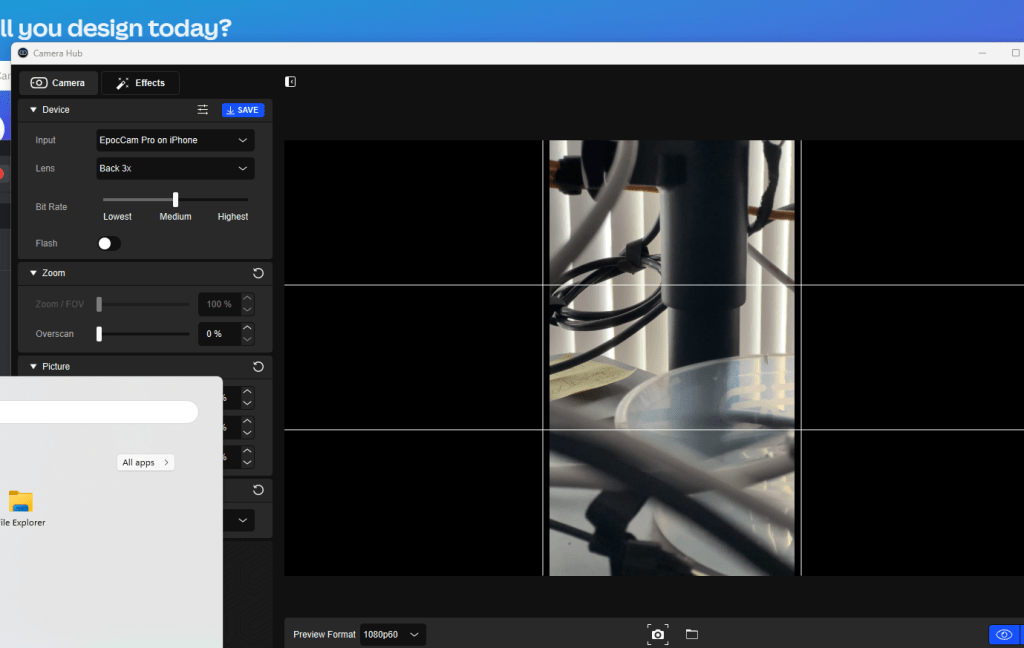
Task: Open the Preview Format 1080p60 dropdown
Action: pyautogui.click(x=392, y=634)
